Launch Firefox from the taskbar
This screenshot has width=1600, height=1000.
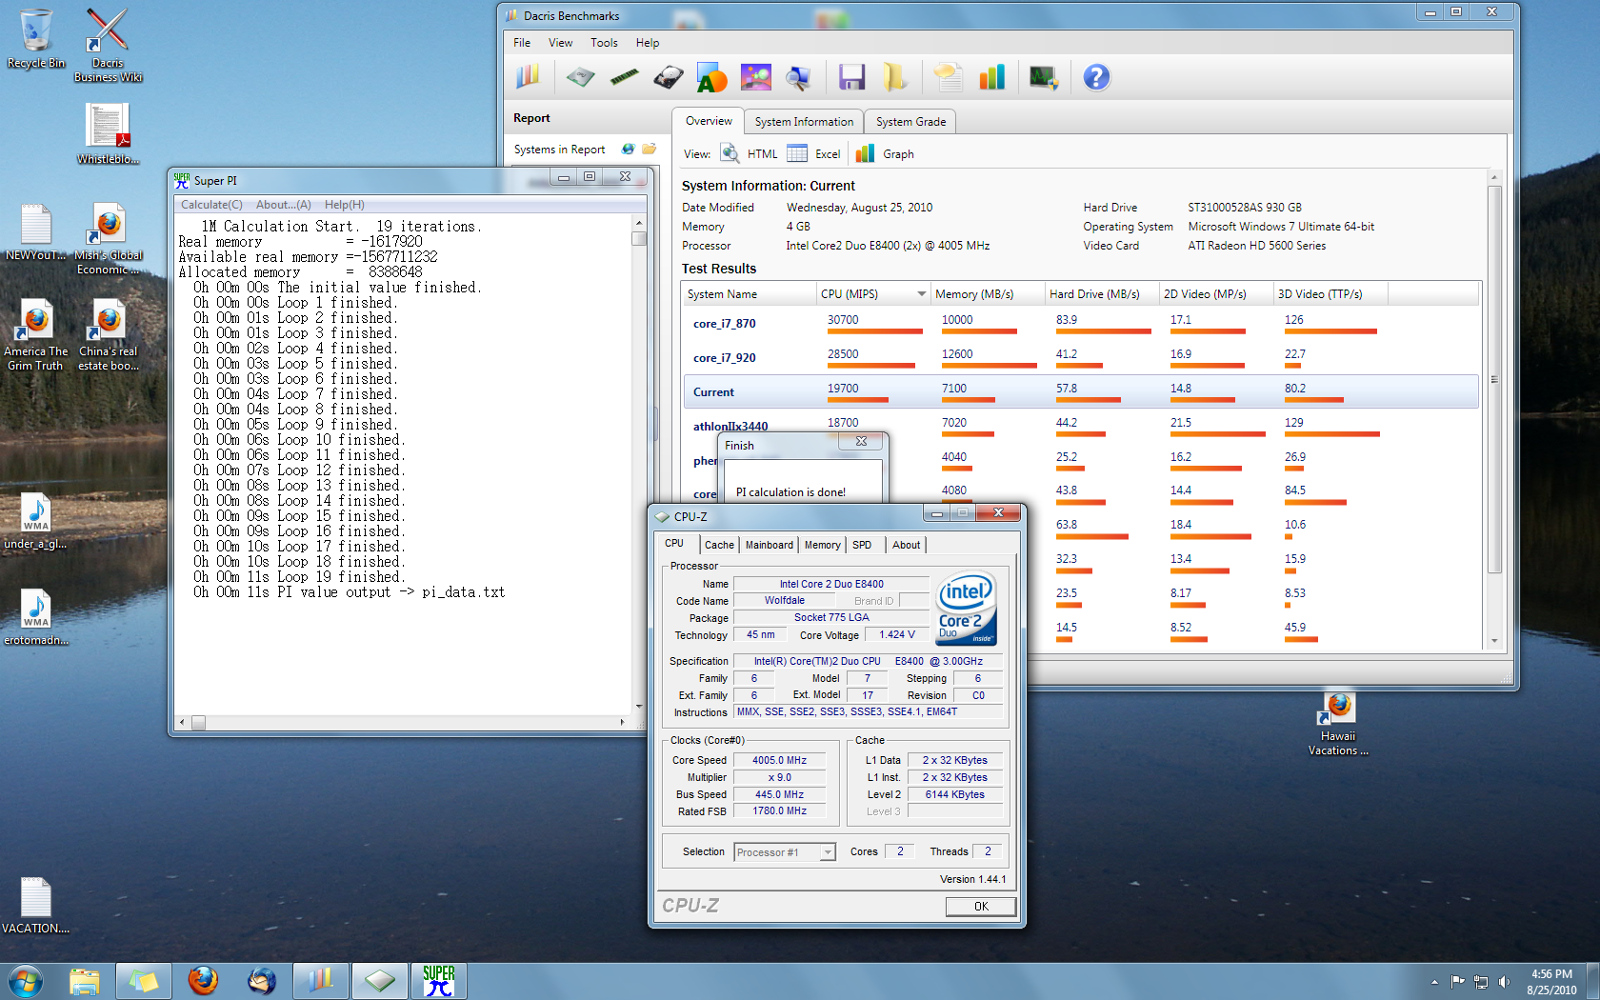coord(203,981)
